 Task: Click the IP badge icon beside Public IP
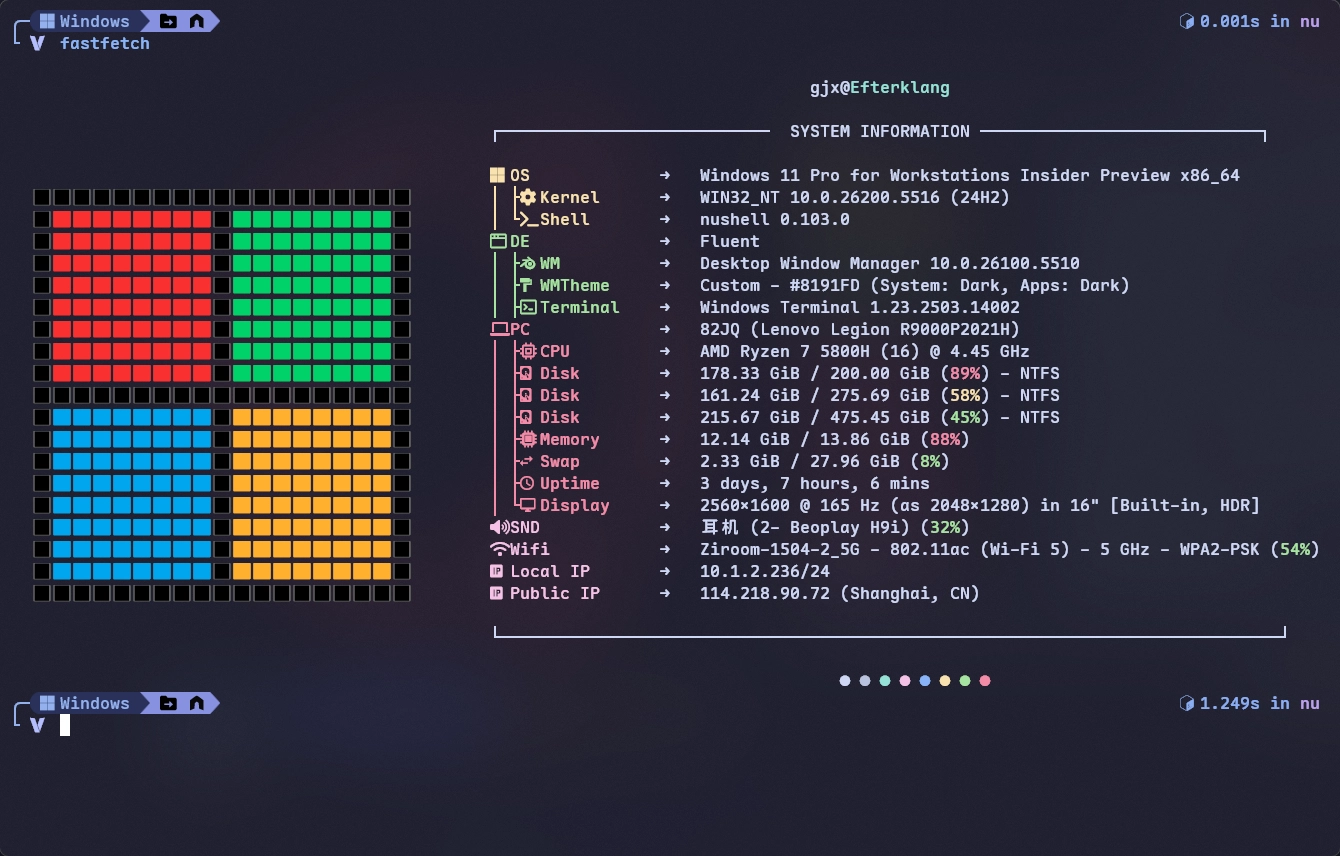point(496,593)
